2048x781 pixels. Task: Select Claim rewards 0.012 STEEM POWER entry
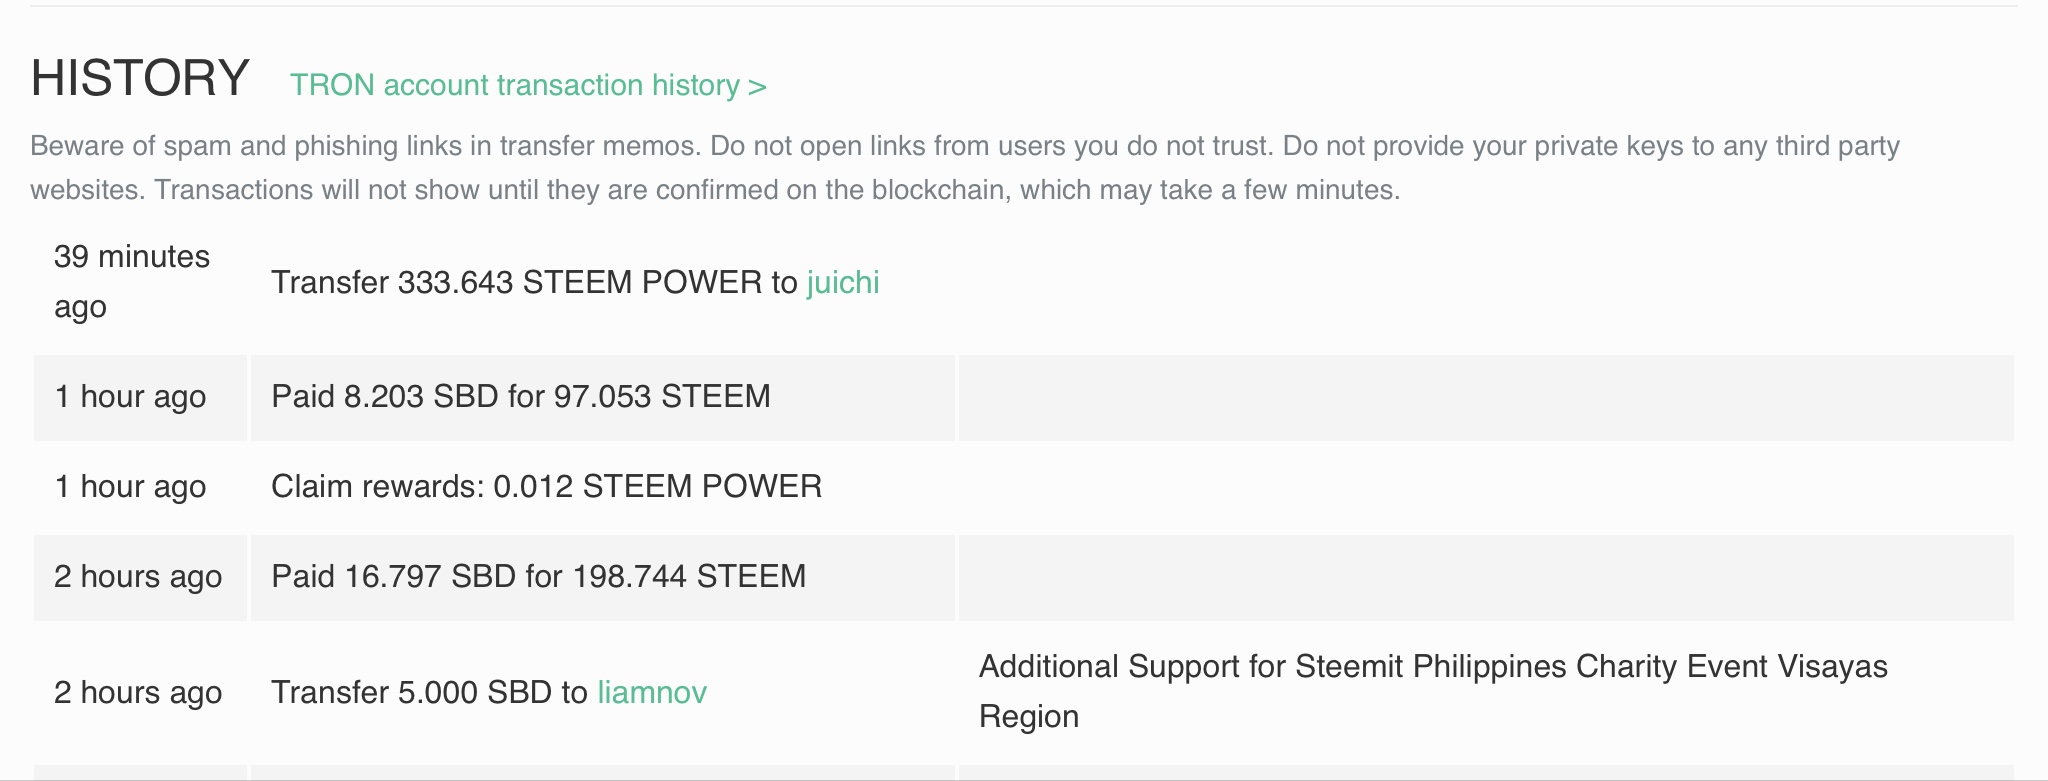point(546,486)
